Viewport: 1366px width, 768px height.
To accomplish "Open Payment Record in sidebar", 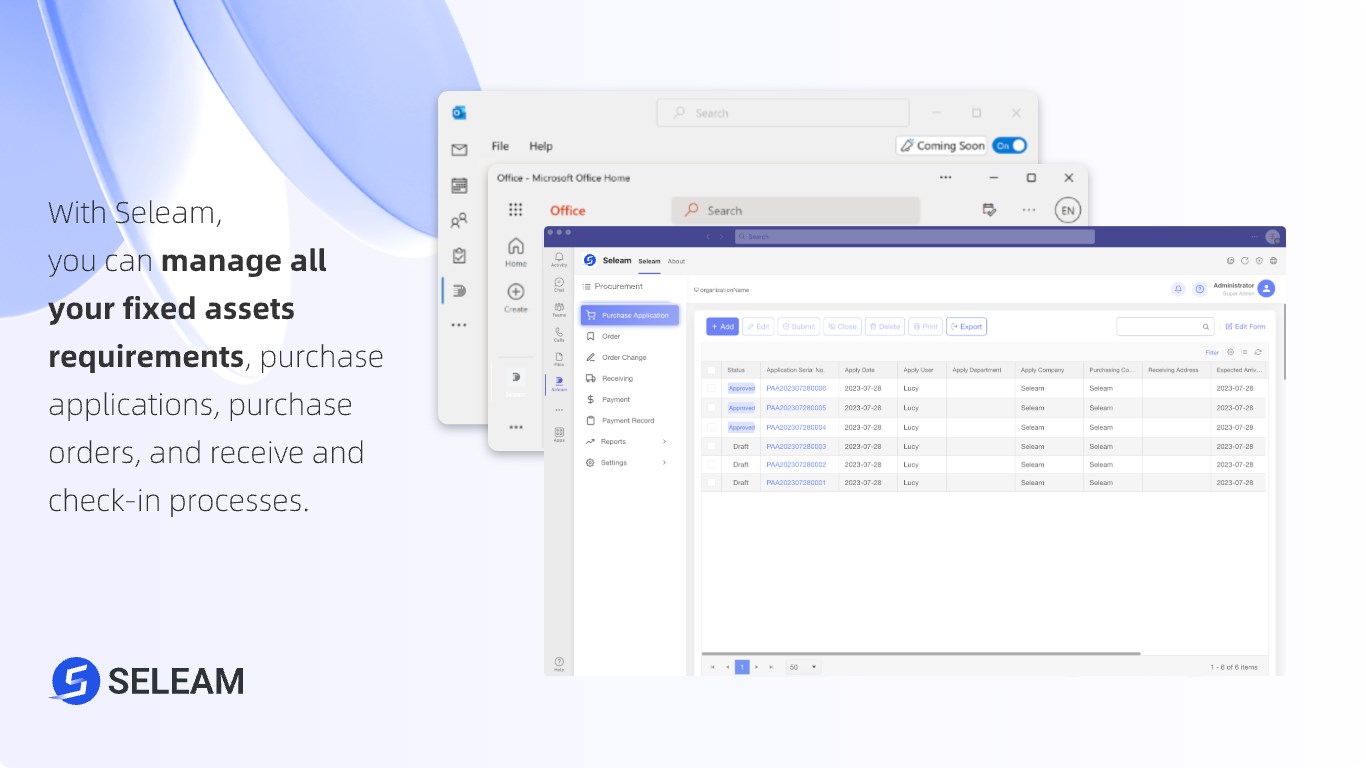I will 628,420.
